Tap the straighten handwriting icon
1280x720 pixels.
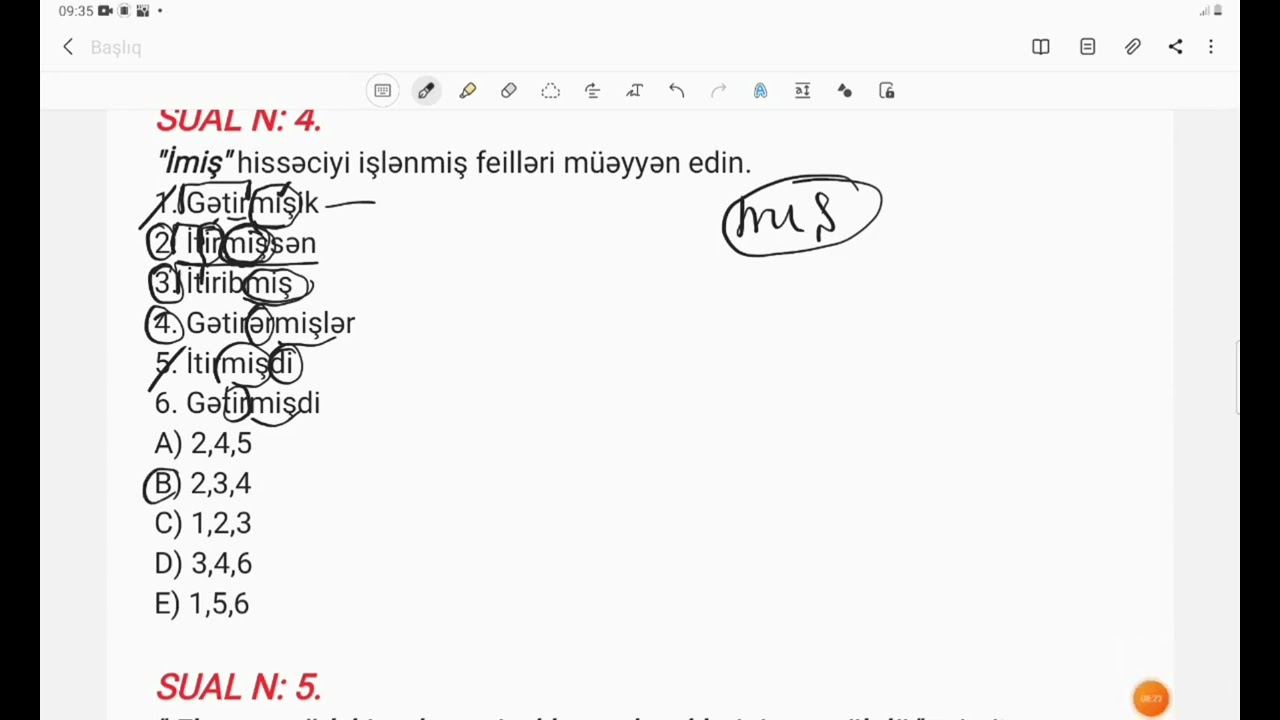(x=593, y=91)
